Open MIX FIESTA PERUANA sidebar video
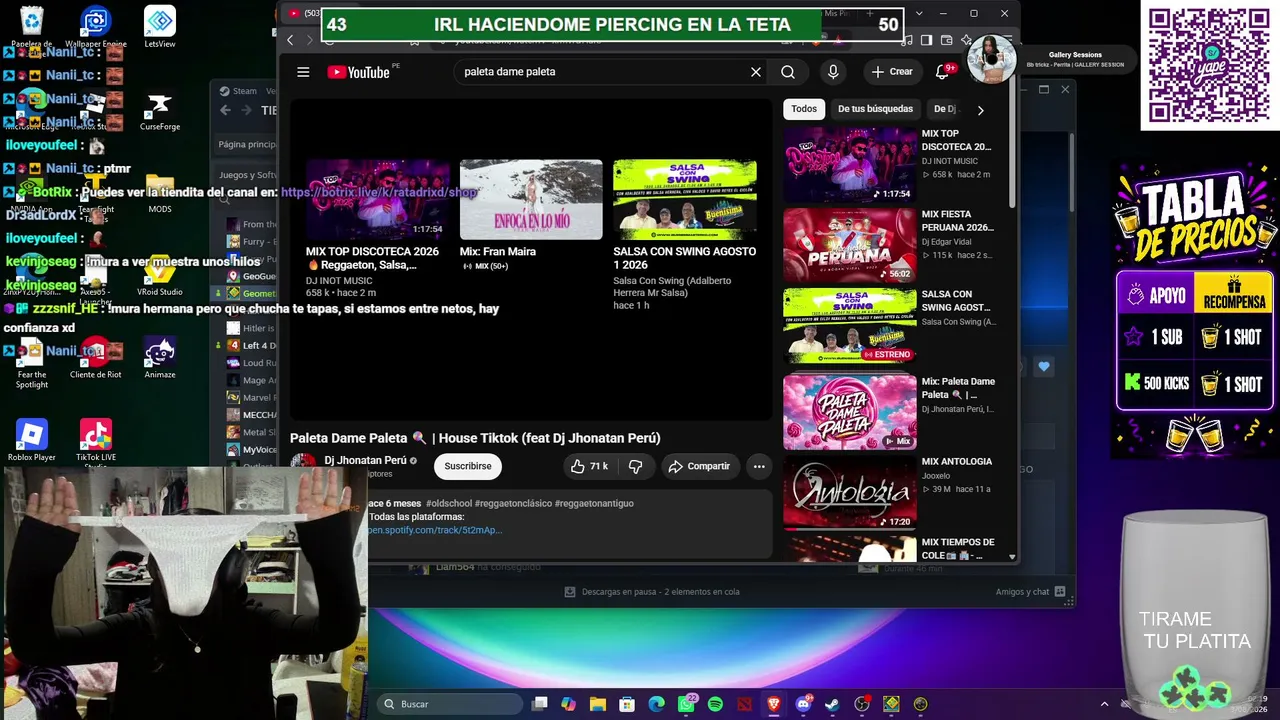Image resolution: width=1280 pixels, height=720 pixels. [849, 245]
